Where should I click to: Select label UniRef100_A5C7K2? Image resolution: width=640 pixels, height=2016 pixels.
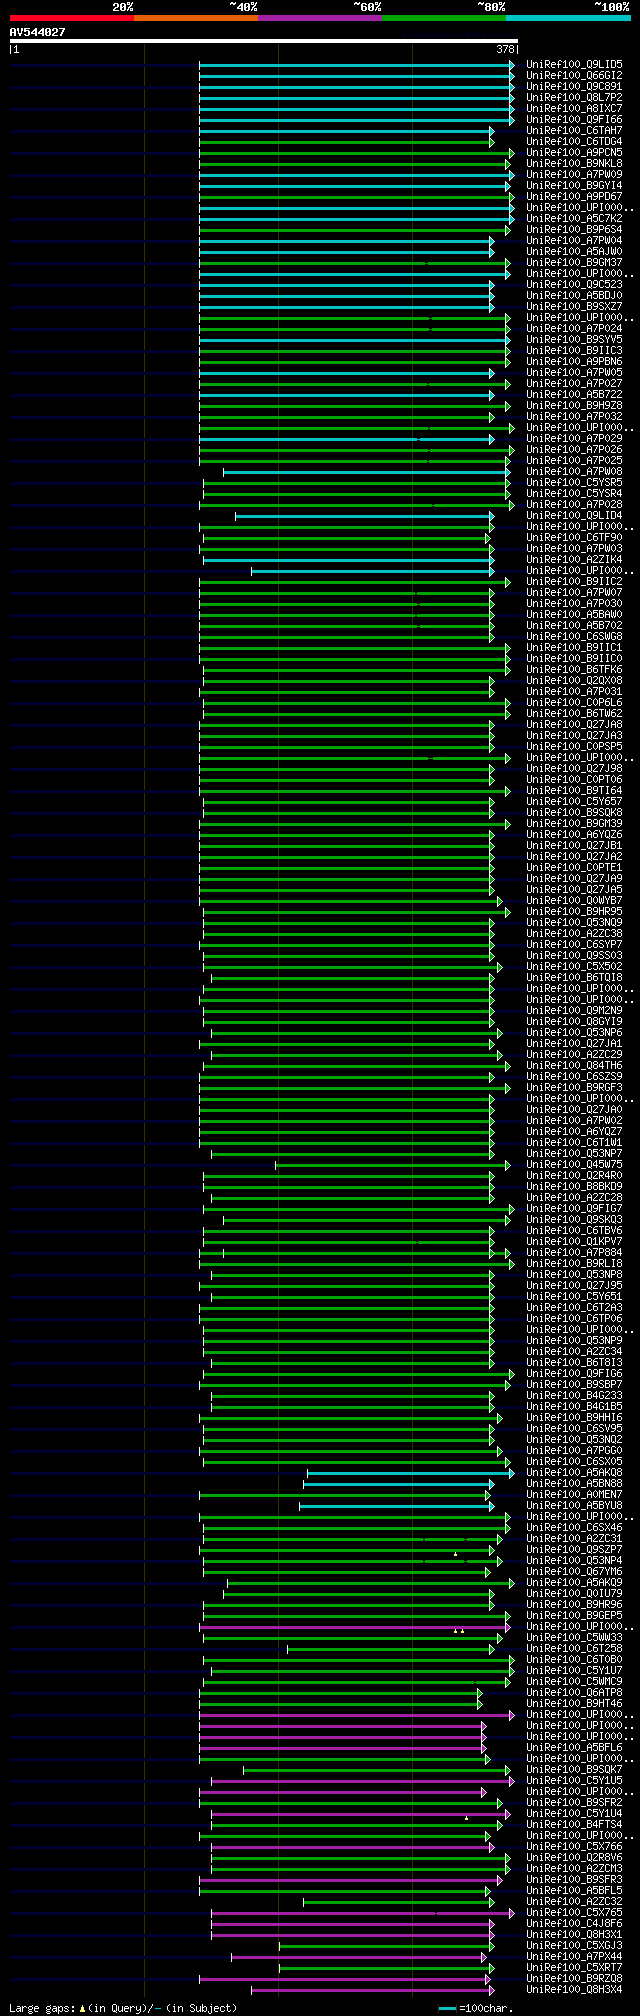pyautogui.click(x=574, y=219)
